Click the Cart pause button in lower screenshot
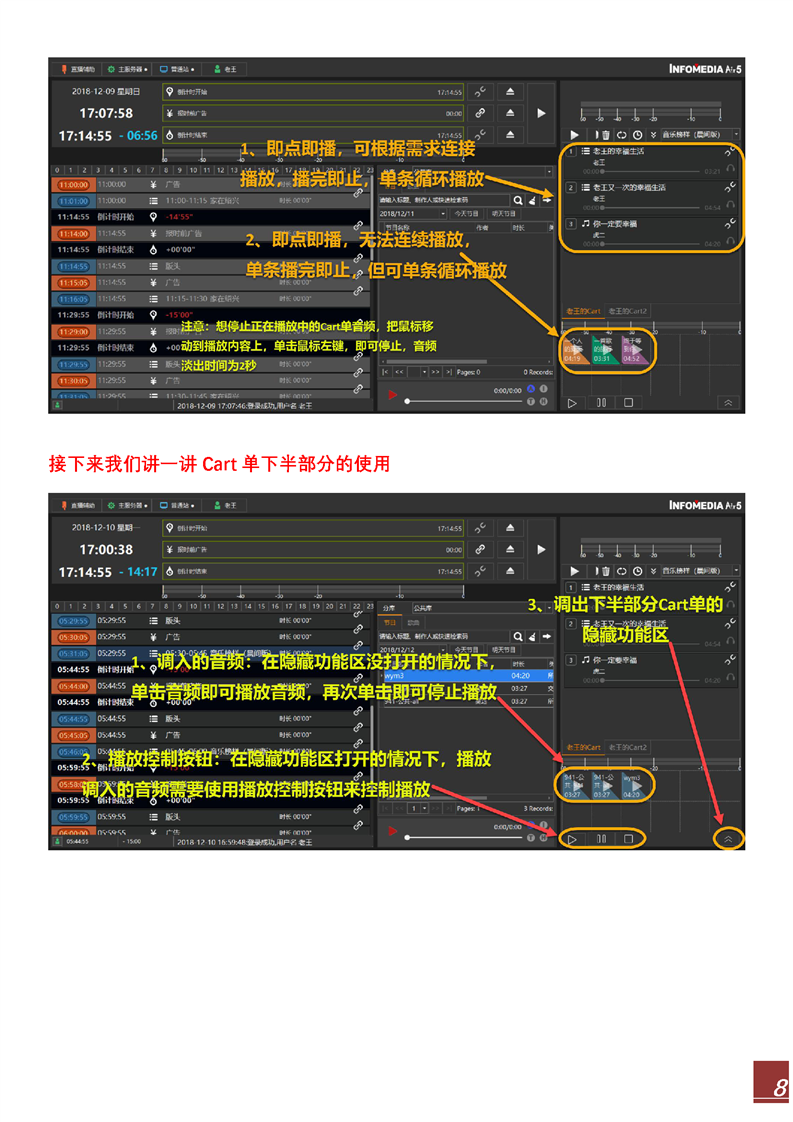Viewport: 793px width, 1122px height. click(601, 838)
